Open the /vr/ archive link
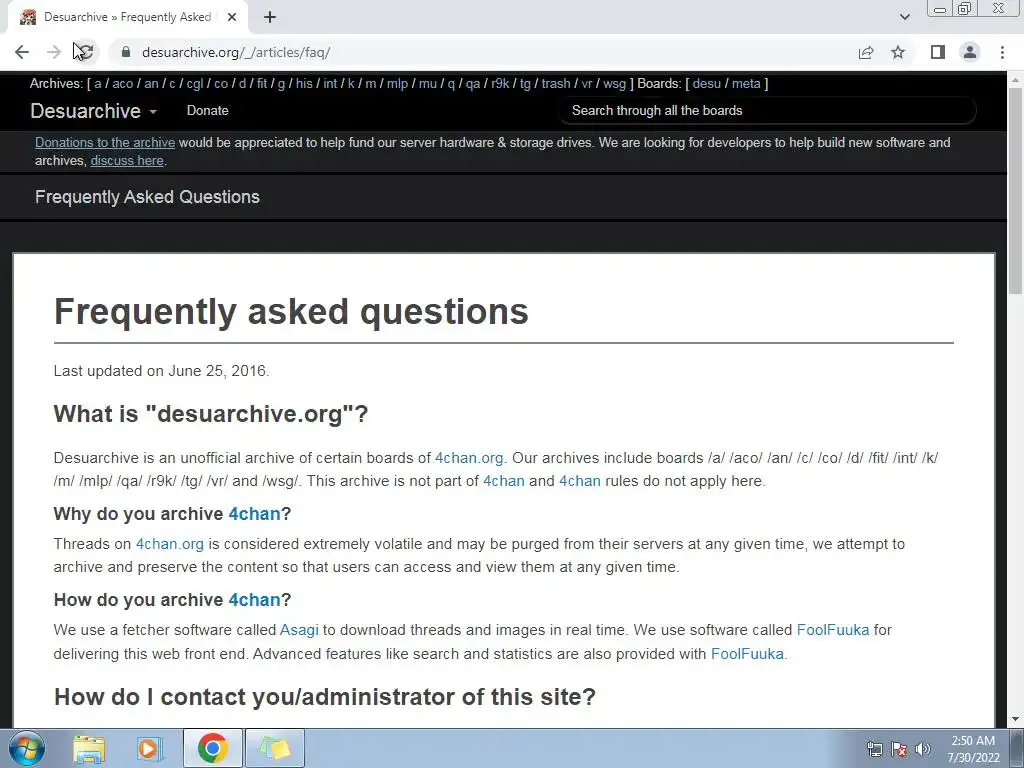The height and width of the screenshot is (768, 1024). tap(586, 84)
